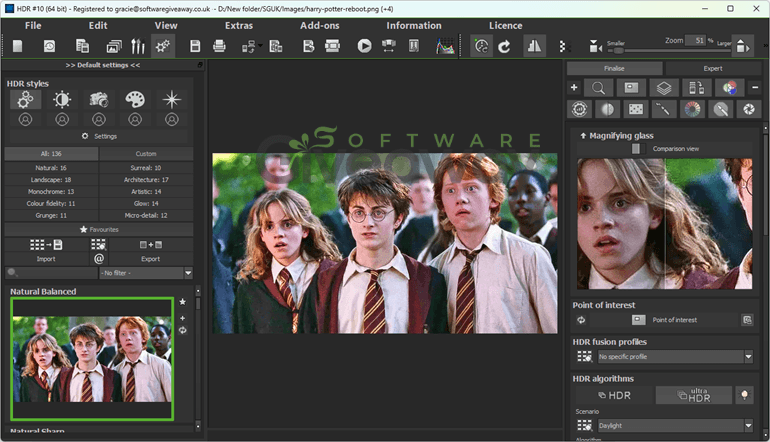Filter presets by Architecture: 17
The height and width of the screenshot is (442, 770).
point(146,180)
